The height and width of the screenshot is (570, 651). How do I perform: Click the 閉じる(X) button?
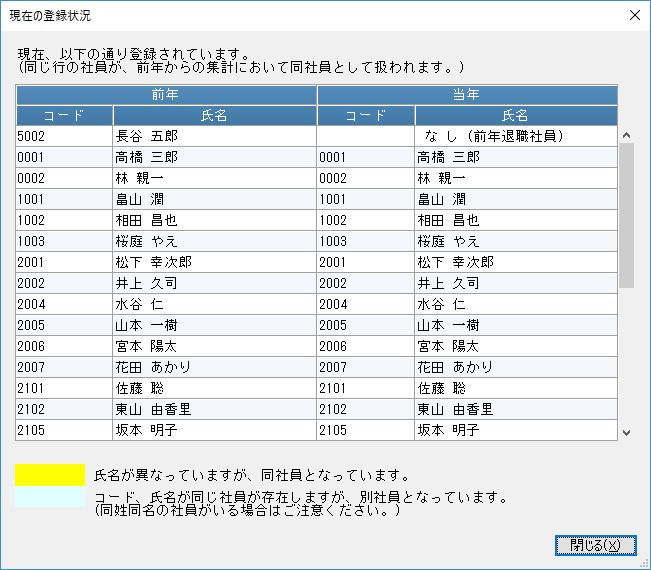click(x=595, y=545)
